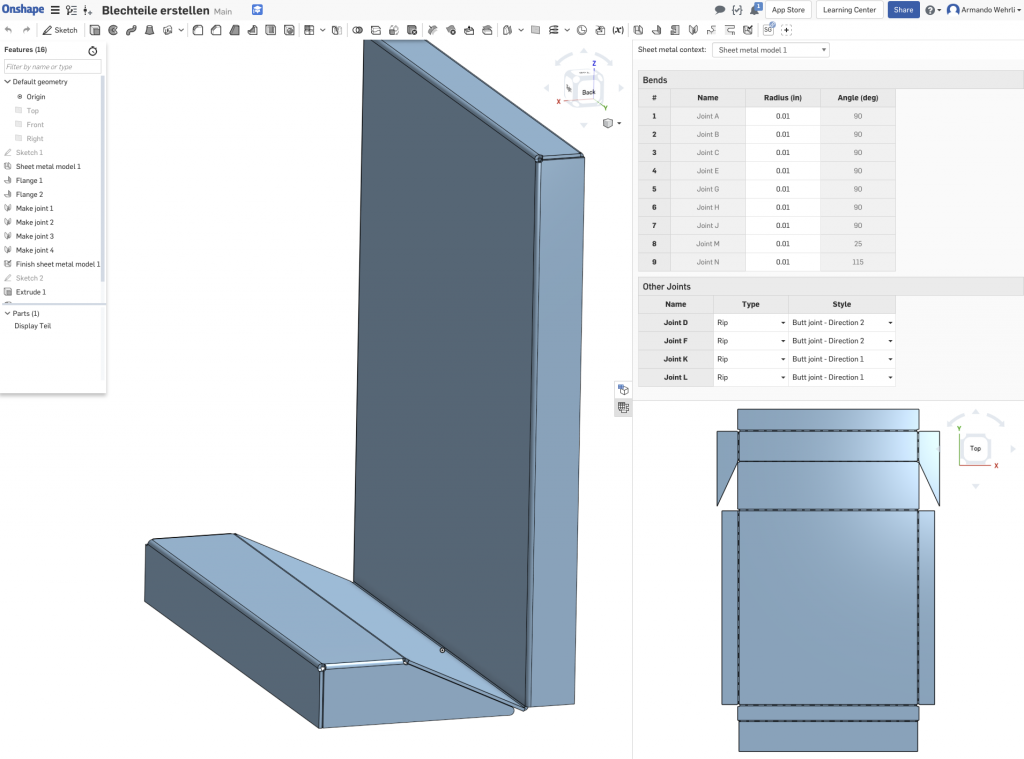This screenshot has height=759, width=1024.
Task: Click the Undo arrow in the toolbar
Action: click(x=8, y=30)
